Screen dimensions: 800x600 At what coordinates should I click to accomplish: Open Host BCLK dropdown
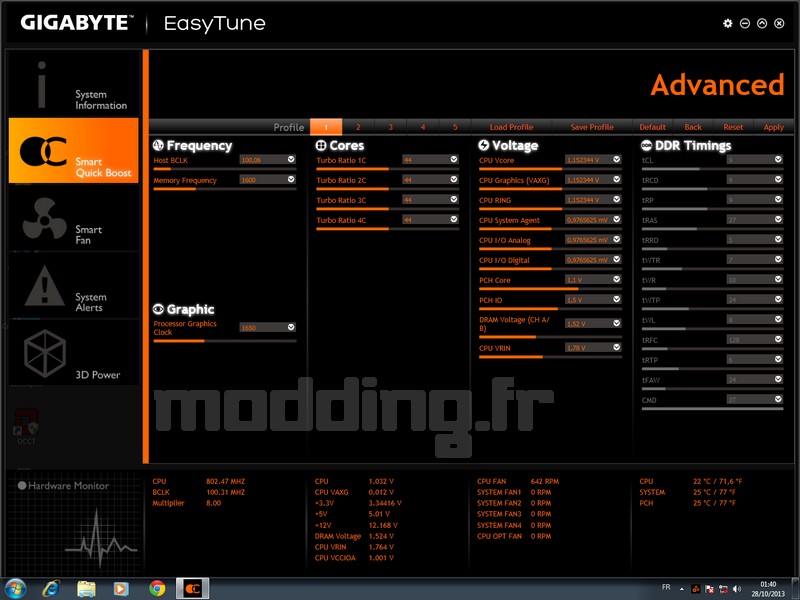(291, 159)
